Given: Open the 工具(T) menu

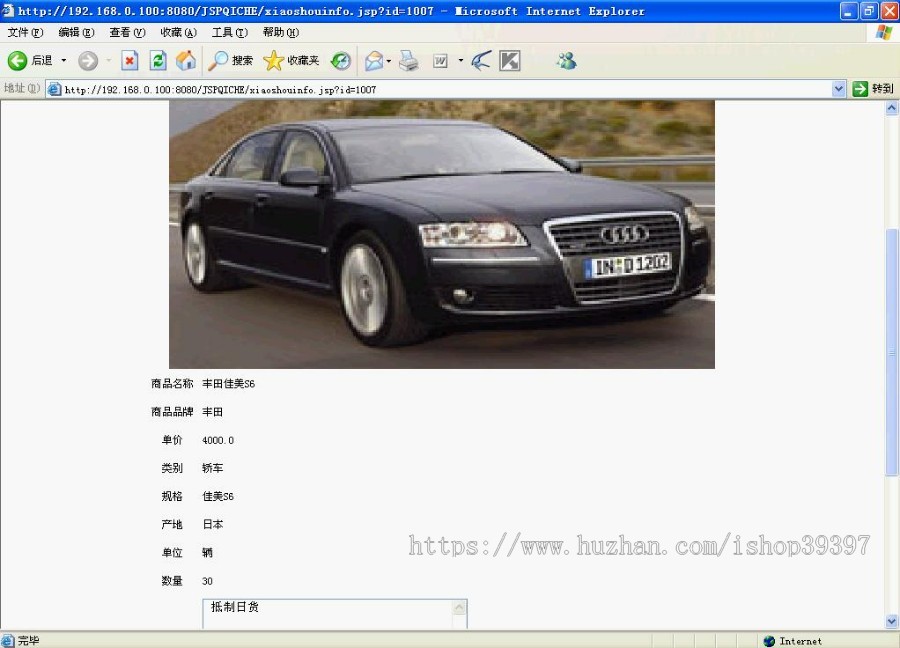Looking at the screenshot, I should 230,32.
